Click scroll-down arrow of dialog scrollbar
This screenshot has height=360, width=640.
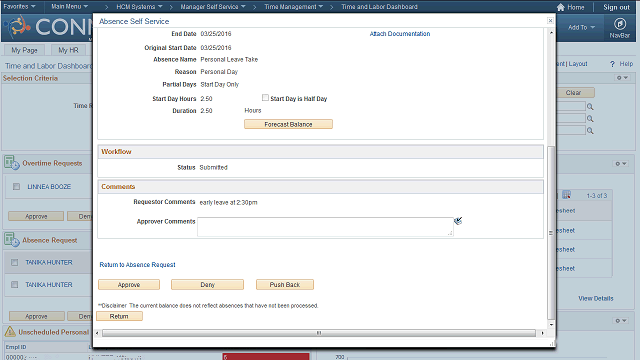pos(551,324)
